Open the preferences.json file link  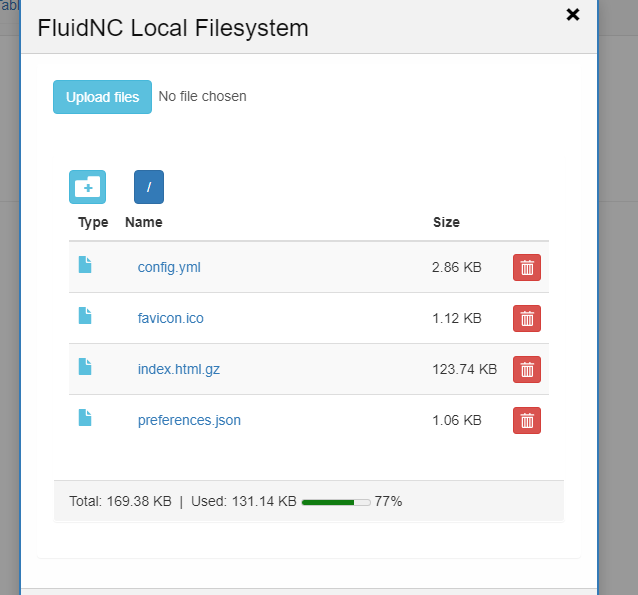point(189,420)
